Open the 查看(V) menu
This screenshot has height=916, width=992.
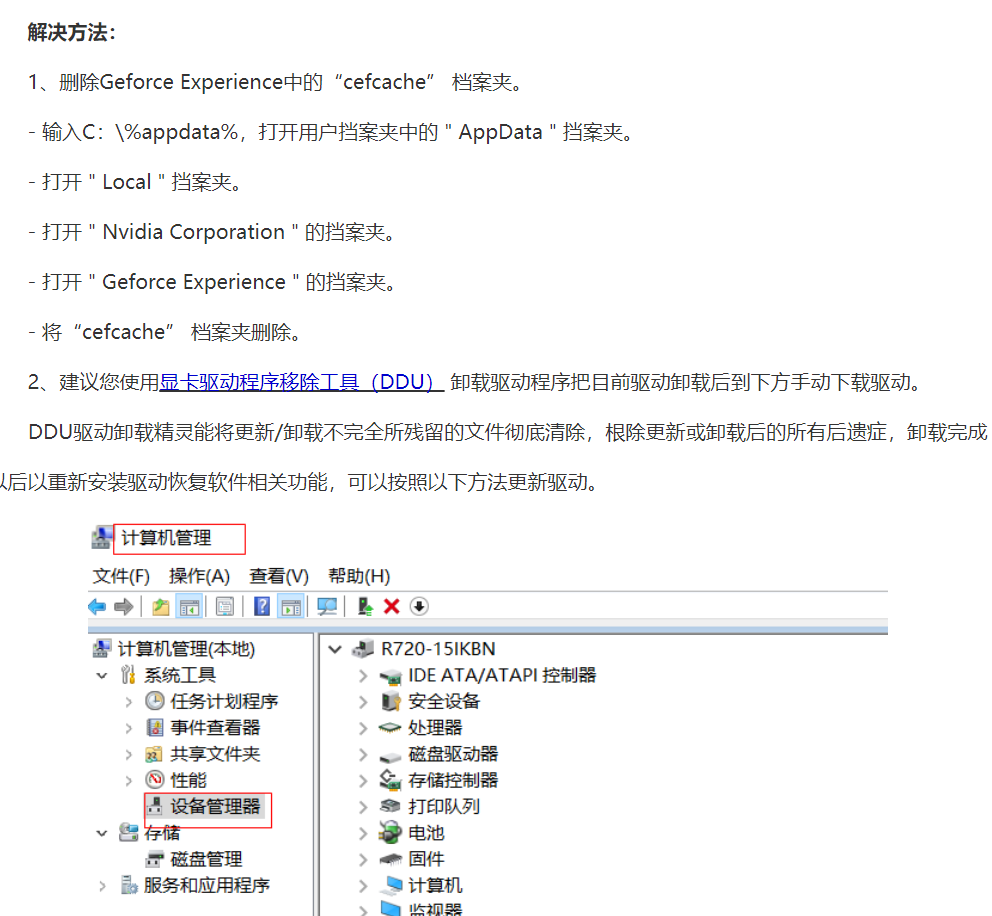point(279,576)
